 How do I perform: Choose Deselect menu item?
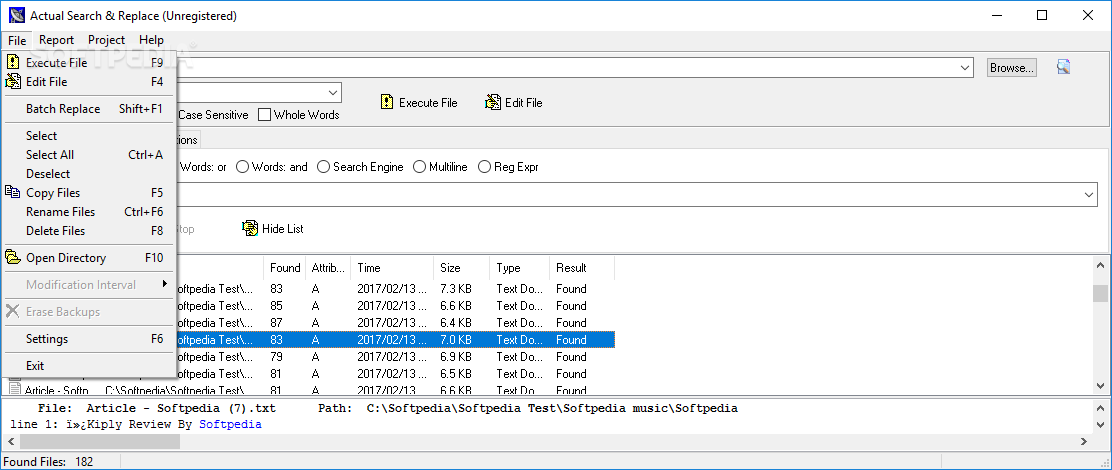[x=89, y=174]
